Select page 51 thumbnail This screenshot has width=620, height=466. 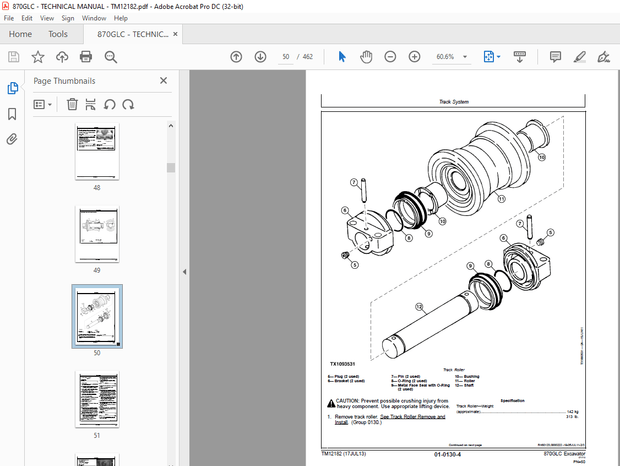[x=97, y=399]
